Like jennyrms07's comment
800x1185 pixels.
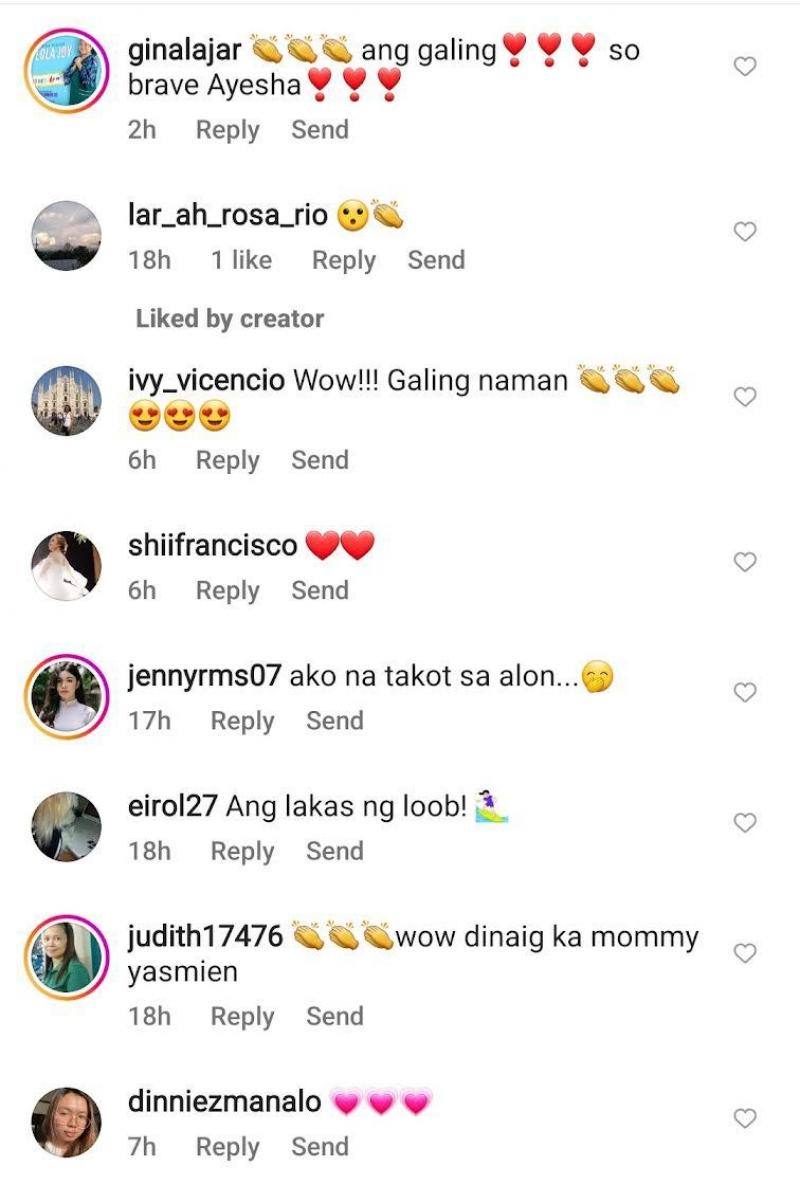745,692
